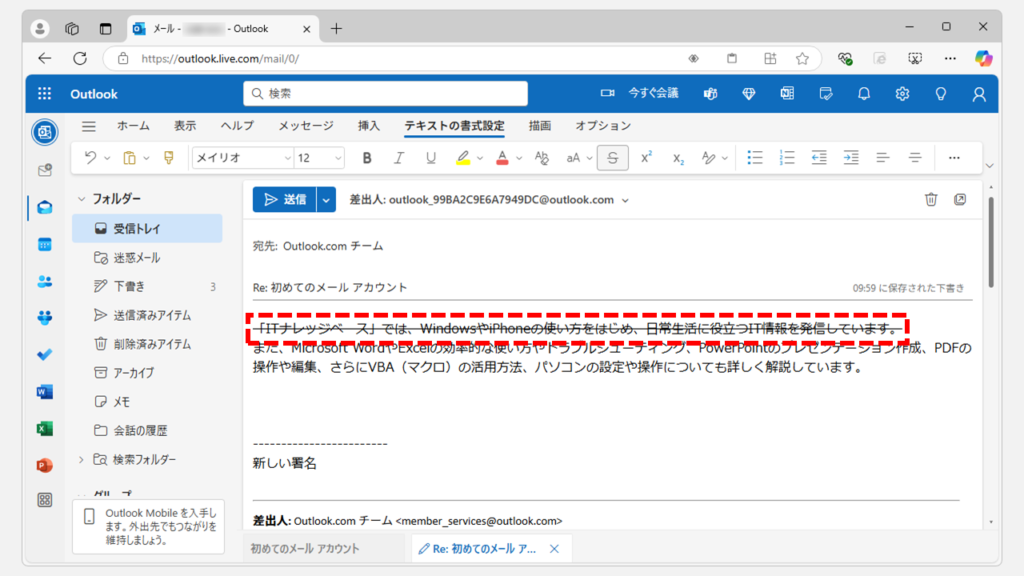The image size is (1024, 576).
Task: Click the align left icon
Action: [x=883, y=157]
